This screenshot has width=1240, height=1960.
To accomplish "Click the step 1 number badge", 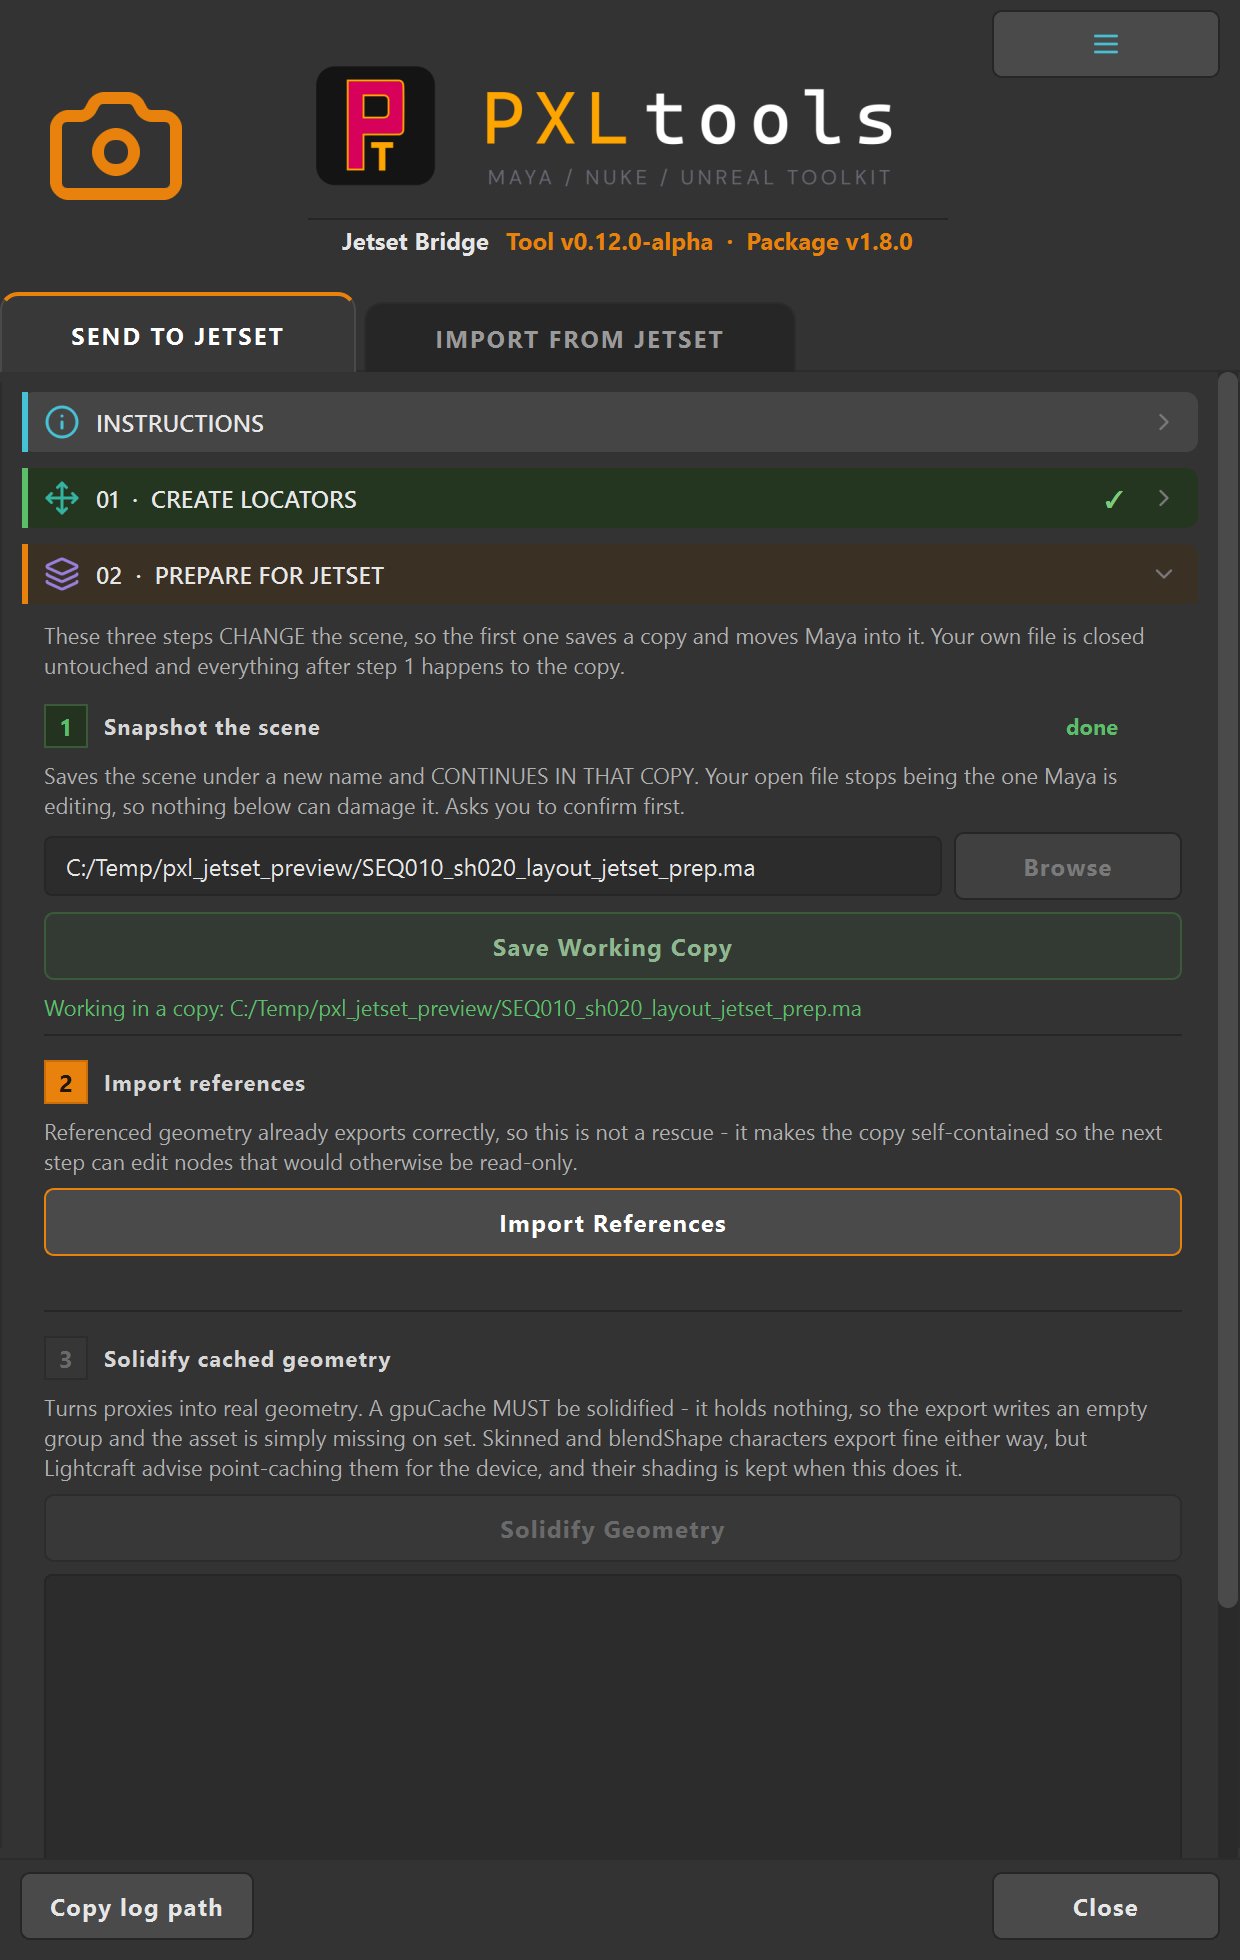I will [66, 727].
